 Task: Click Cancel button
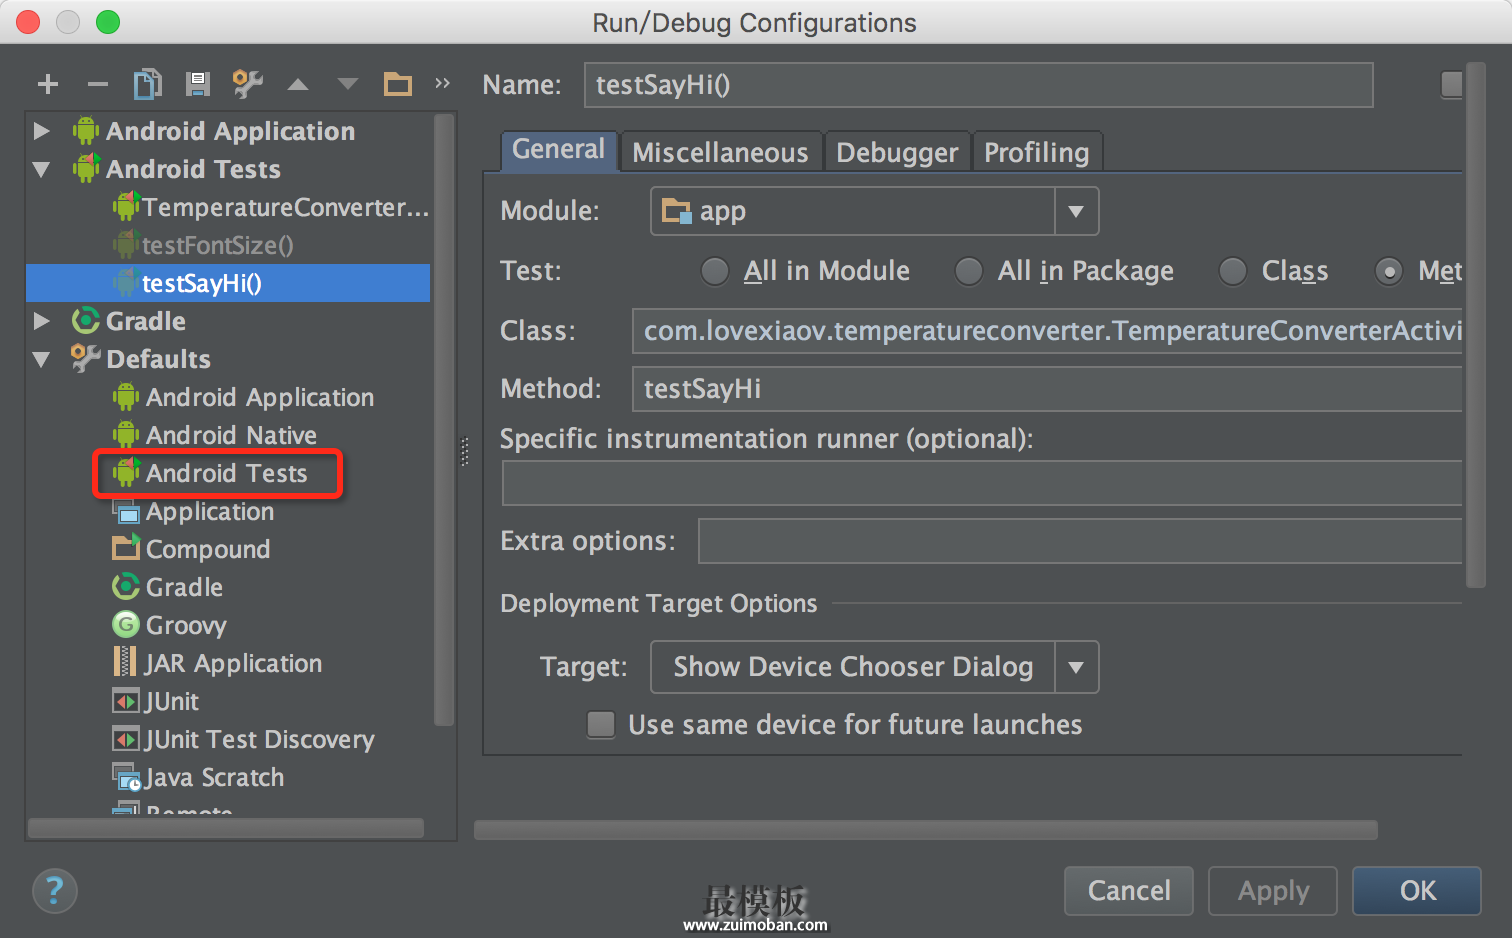[1129, 890]
